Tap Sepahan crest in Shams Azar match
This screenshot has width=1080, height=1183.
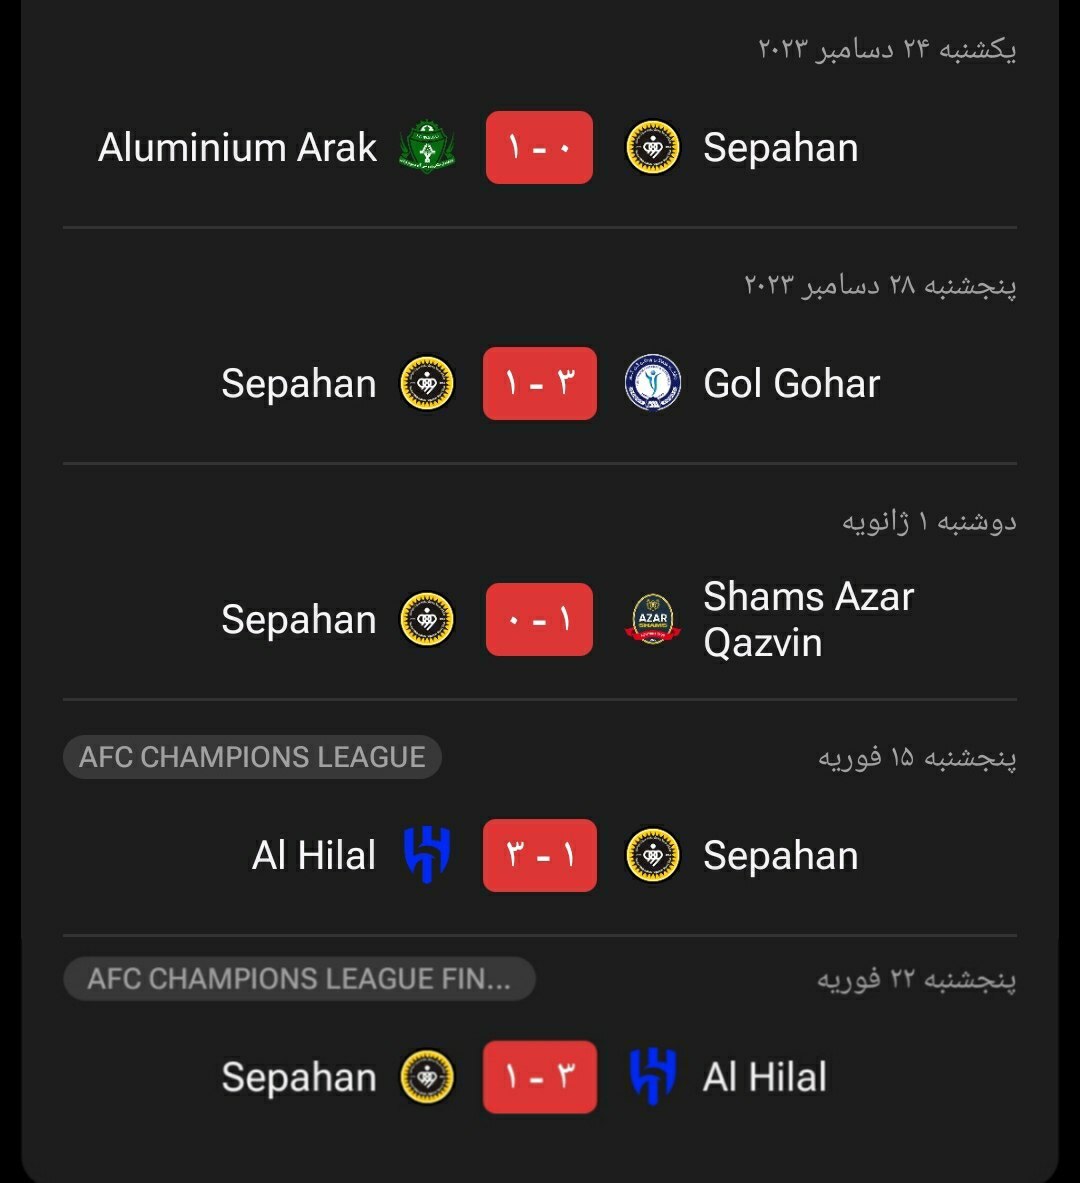tap(427, 620)
